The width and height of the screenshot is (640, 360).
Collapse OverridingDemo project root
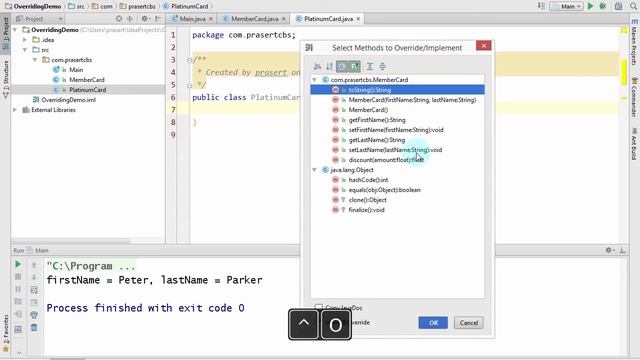coord(15,30)
